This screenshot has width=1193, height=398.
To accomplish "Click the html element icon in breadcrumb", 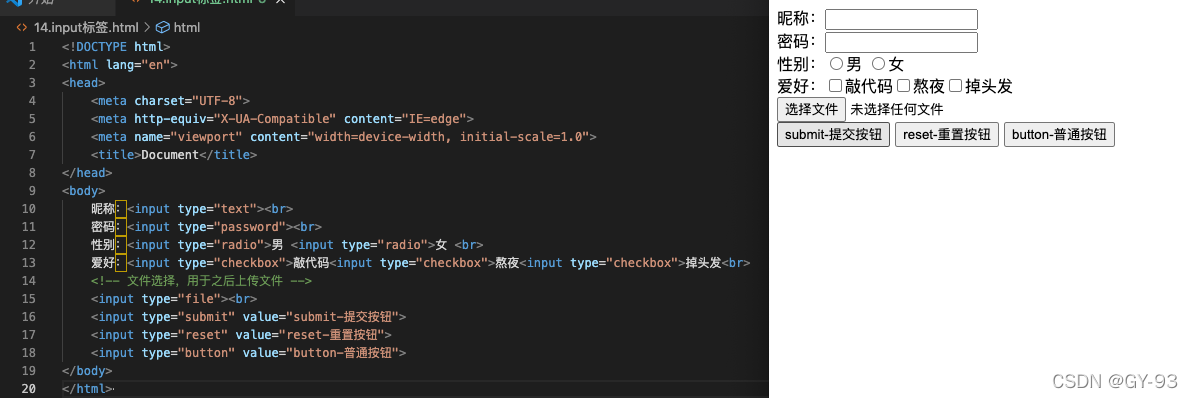I will coord(162,27).
